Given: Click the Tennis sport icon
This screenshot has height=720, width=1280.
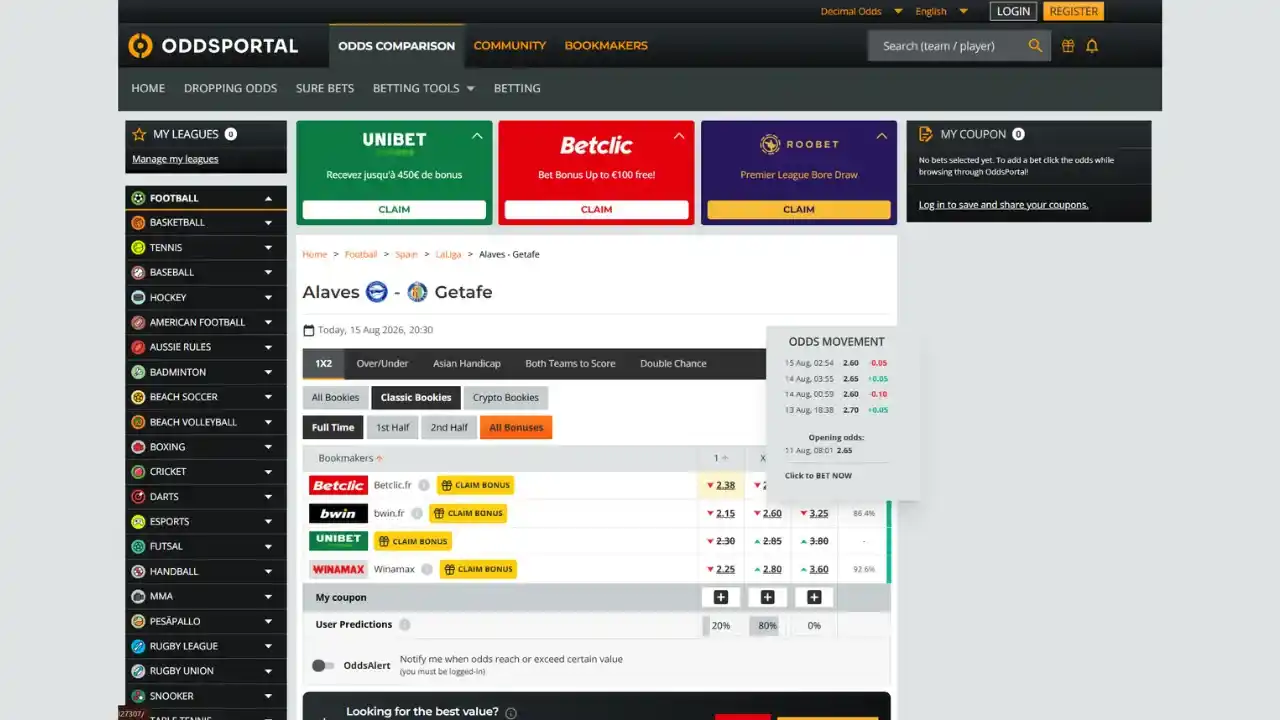Looking at the screenshot, I should (138, 247).
